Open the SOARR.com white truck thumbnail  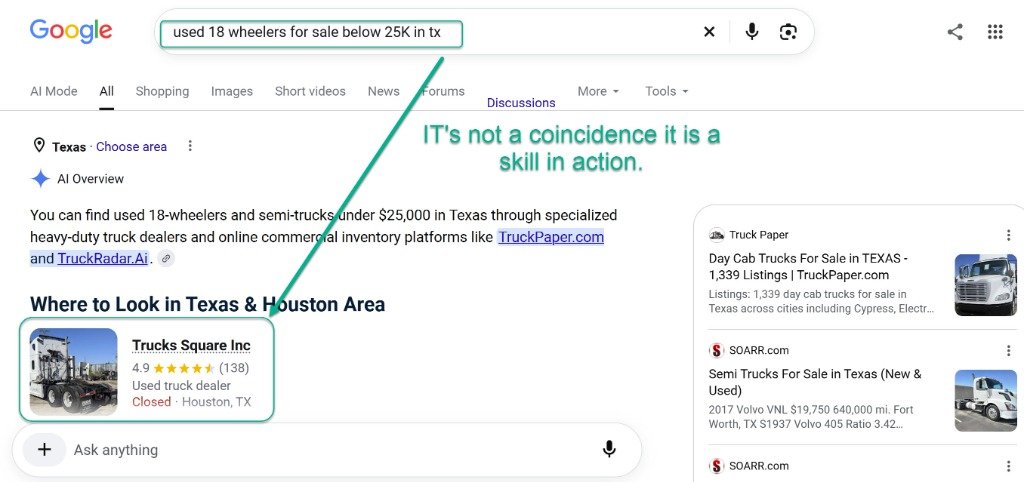click(x=985, y=400)
